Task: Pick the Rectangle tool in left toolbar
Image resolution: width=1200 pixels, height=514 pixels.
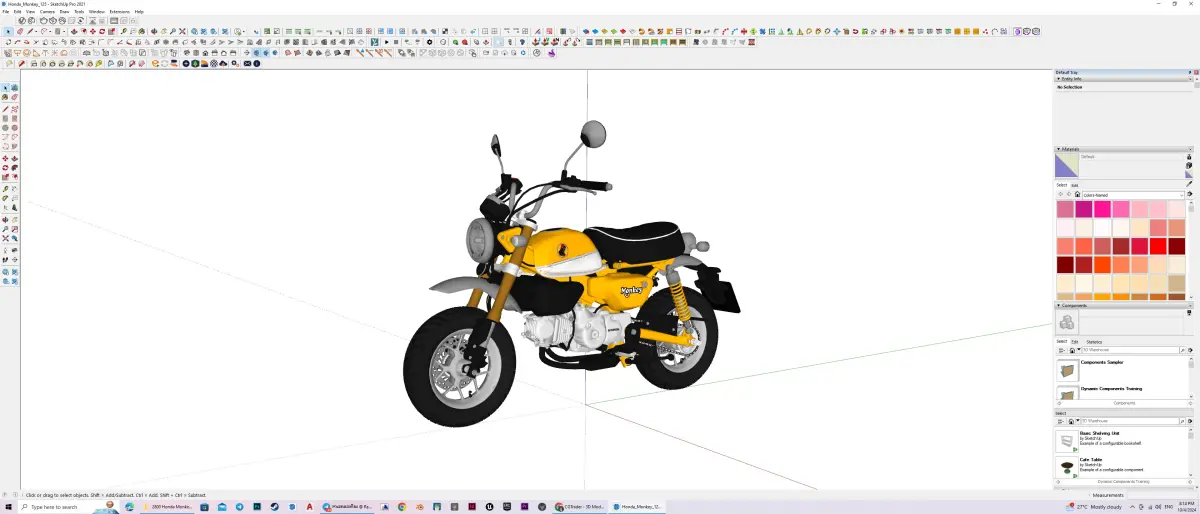Action: (x=5, y=118)
